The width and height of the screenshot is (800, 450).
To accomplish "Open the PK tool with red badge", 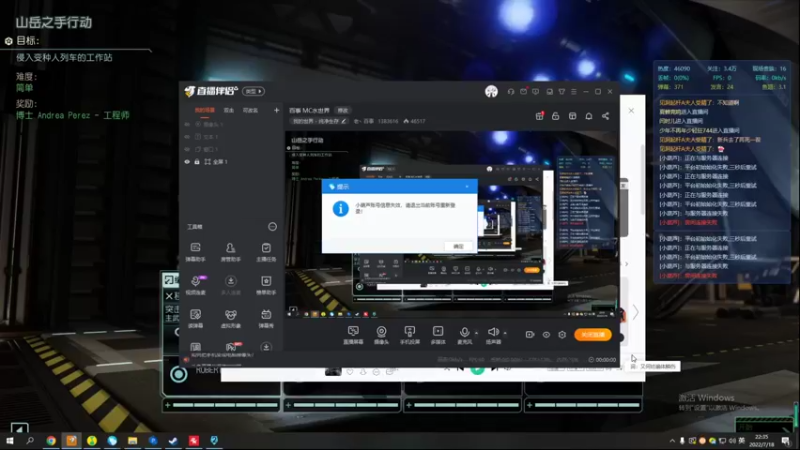I will [231, 346].
